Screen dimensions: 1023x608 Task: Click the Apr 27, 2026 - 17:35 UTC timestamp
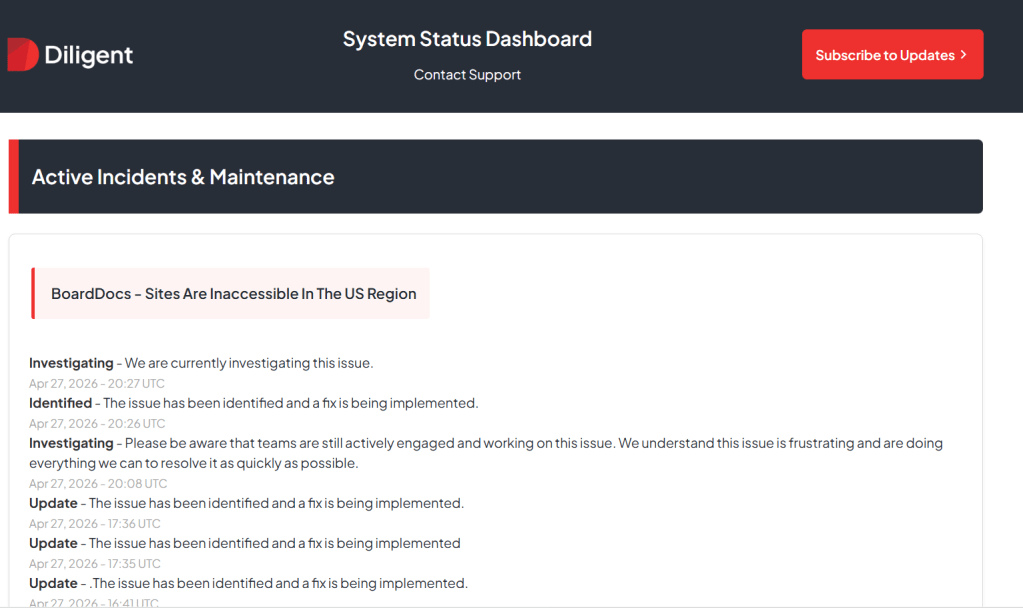[x=94, y=563]
